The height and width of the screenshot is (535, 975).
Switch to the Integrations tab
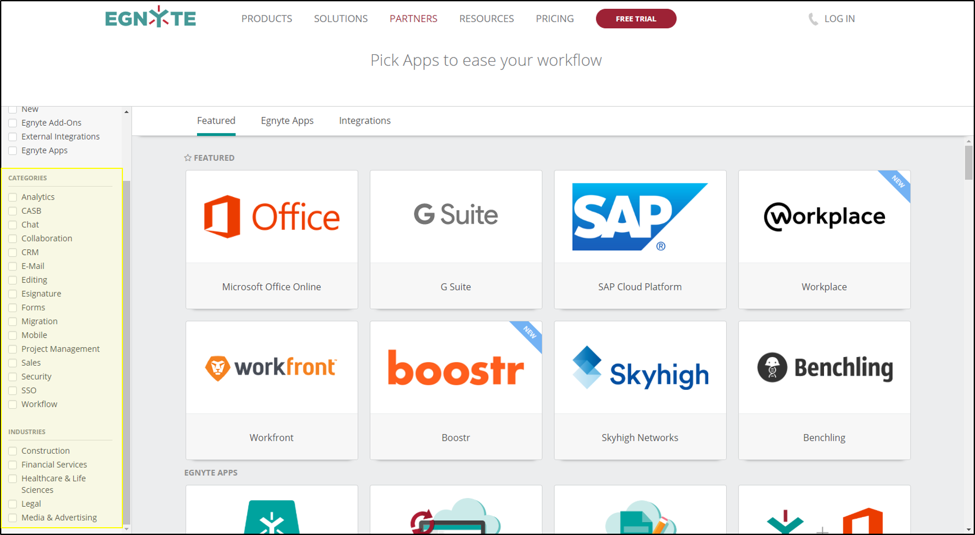coord(364,121)
